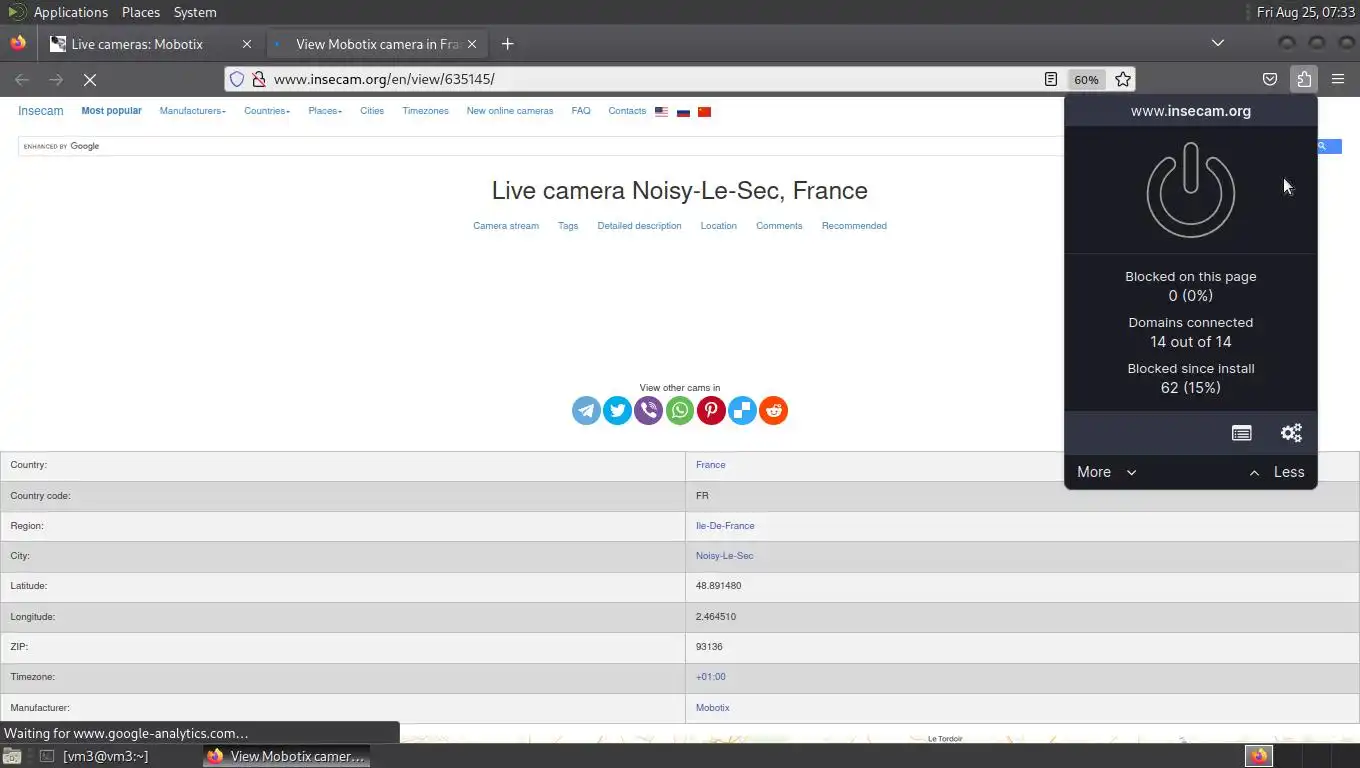Open the extensions puzzle icon

(1304, 79)
